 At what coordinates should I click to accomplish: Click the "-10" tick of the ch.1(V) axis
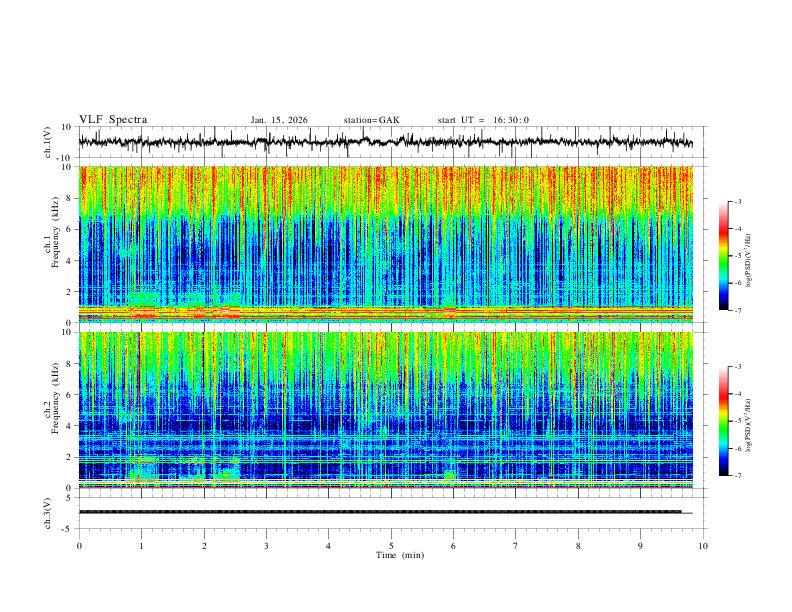coord(65,158)
